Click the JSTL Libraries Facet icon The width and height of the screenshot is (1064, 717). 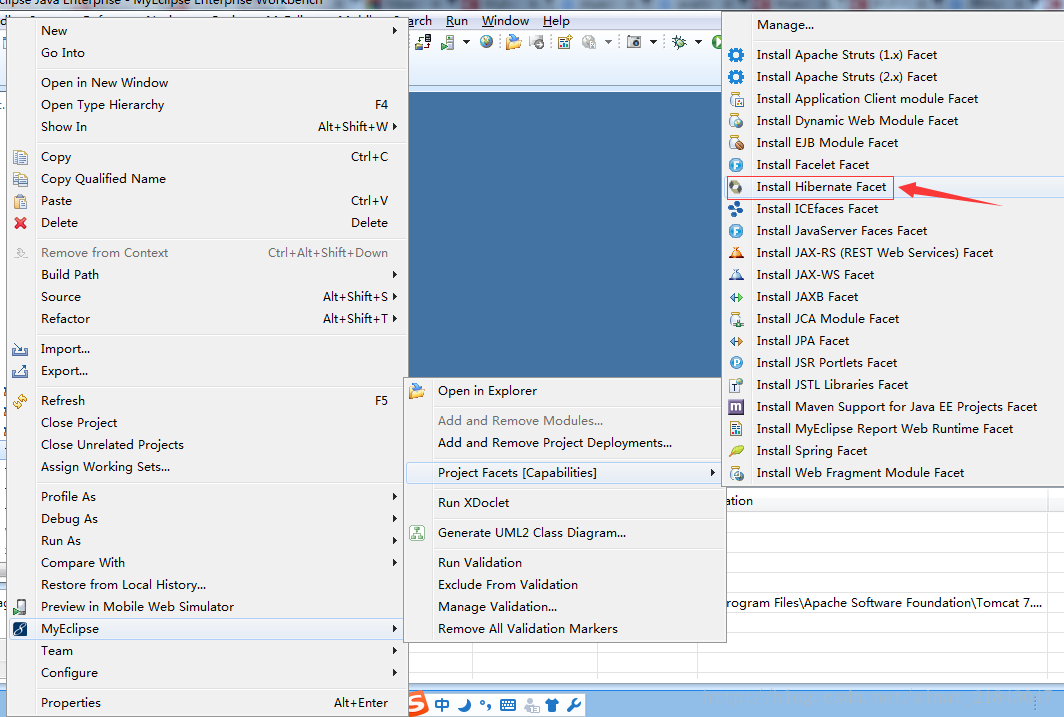point(736,385)
